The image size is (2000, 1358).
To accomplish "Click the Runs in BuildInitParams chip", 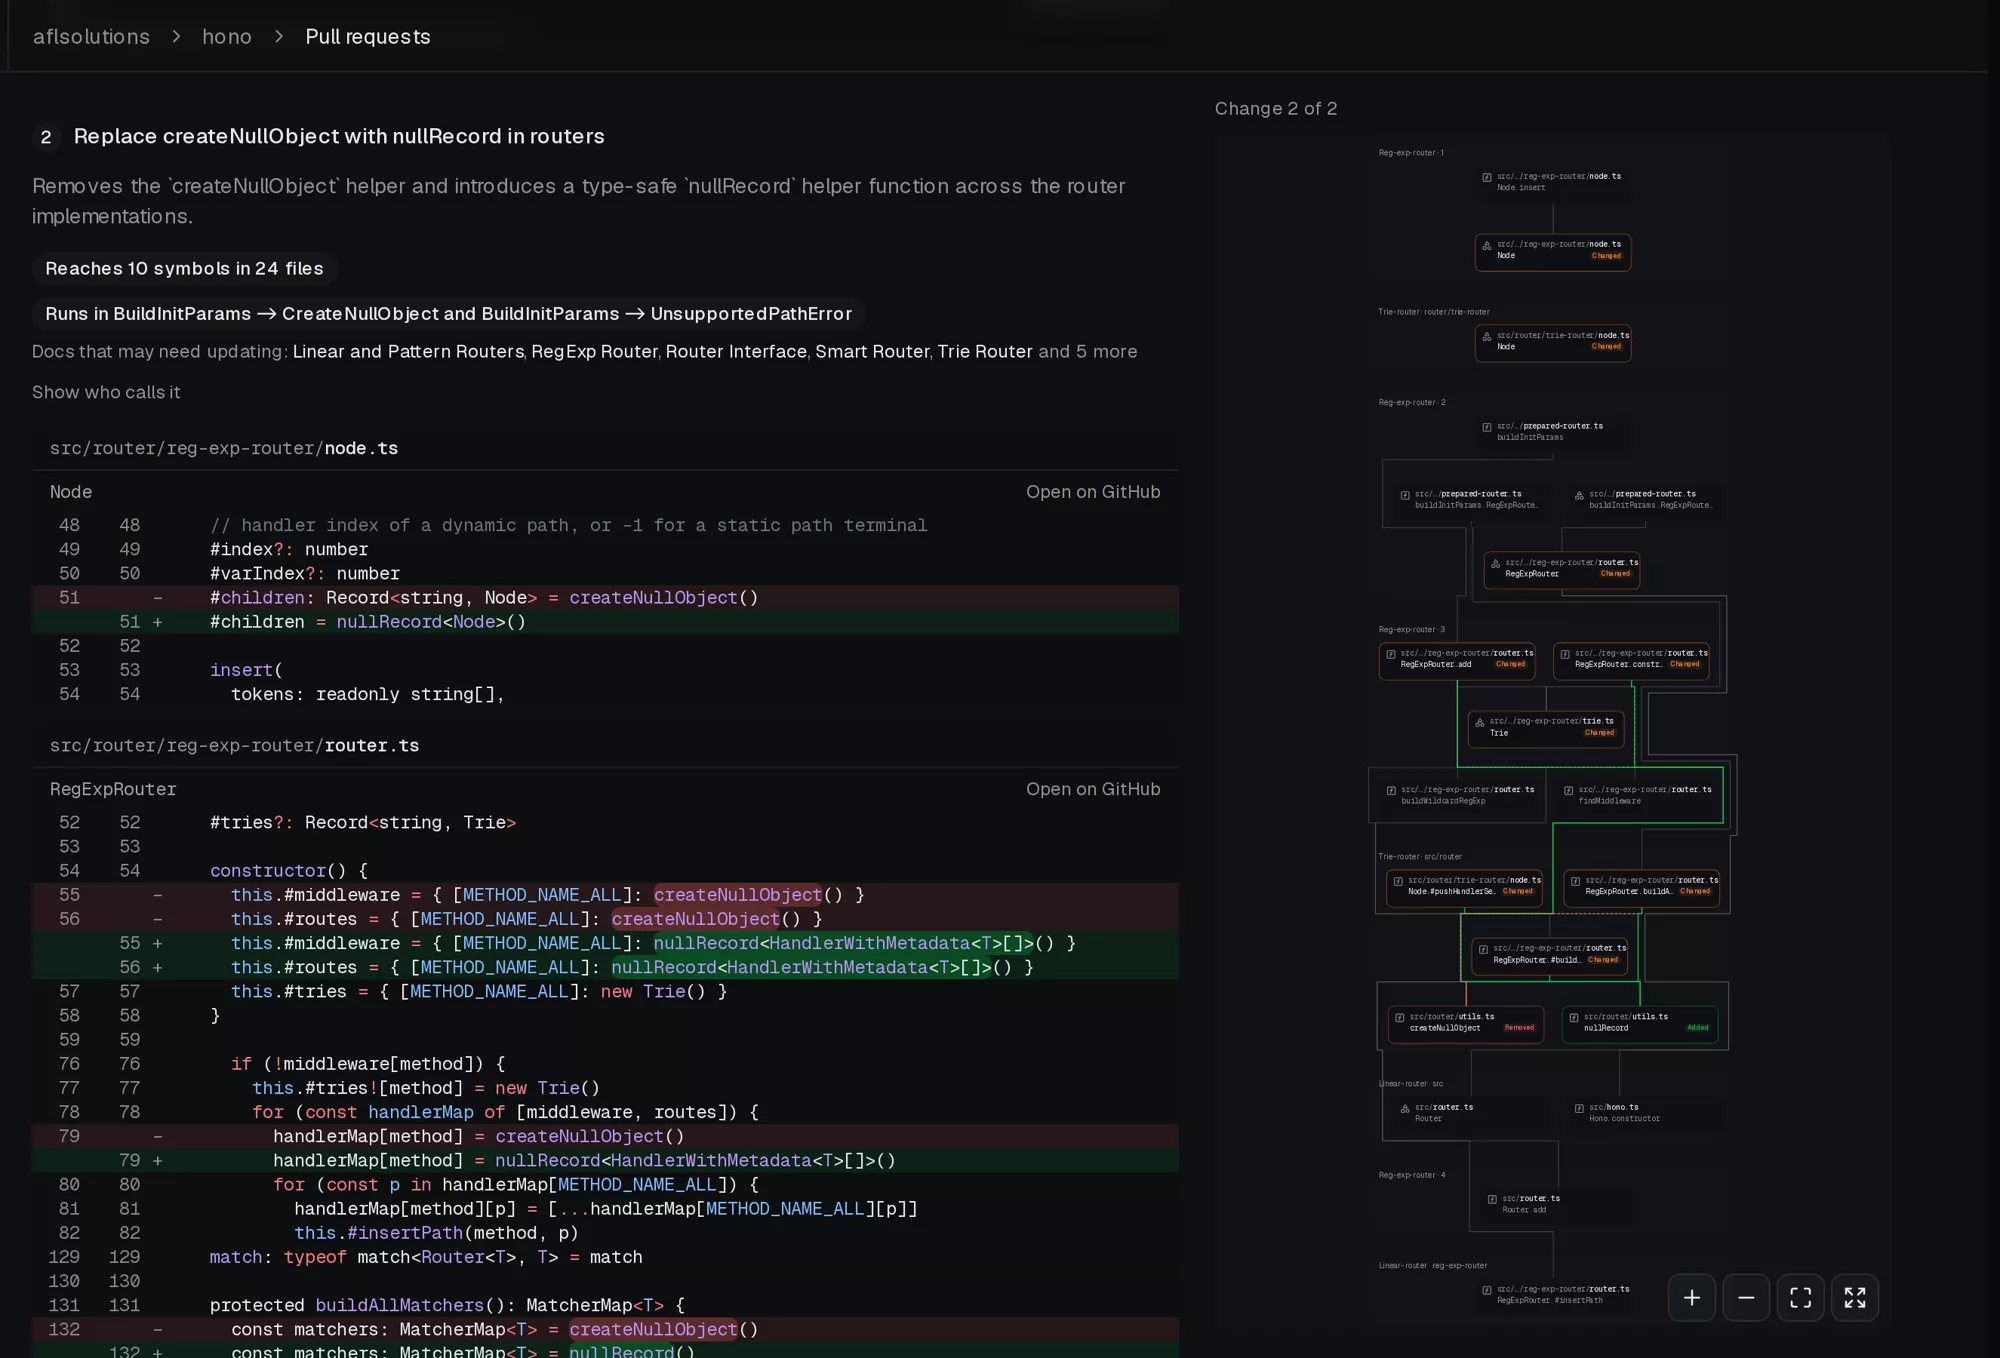I will pos(448,314).
